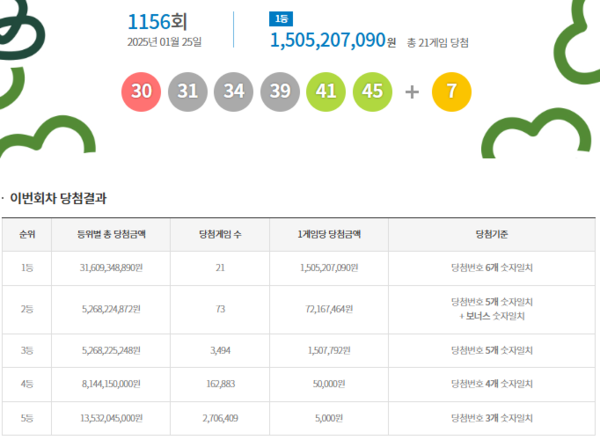Select the 1156회 draw title
This screenshot has width=600, height=440.
click(157, 22)
